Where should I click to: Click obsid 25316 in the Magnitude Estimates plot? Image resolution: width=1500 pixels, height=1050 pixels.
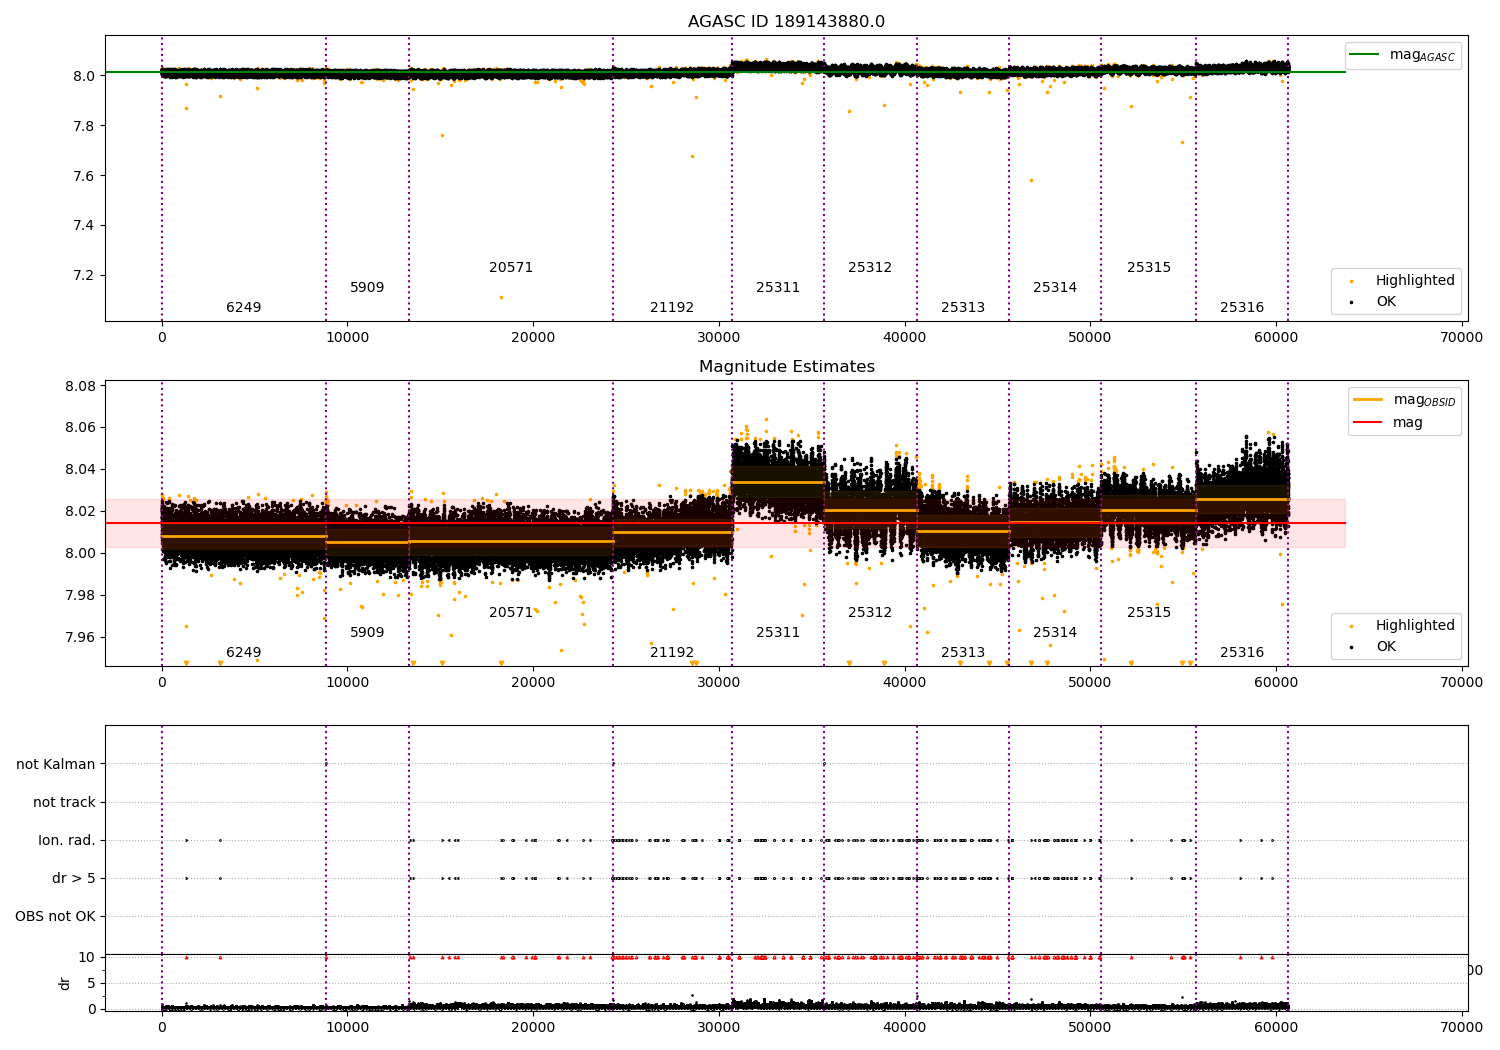click(1242, 653)
